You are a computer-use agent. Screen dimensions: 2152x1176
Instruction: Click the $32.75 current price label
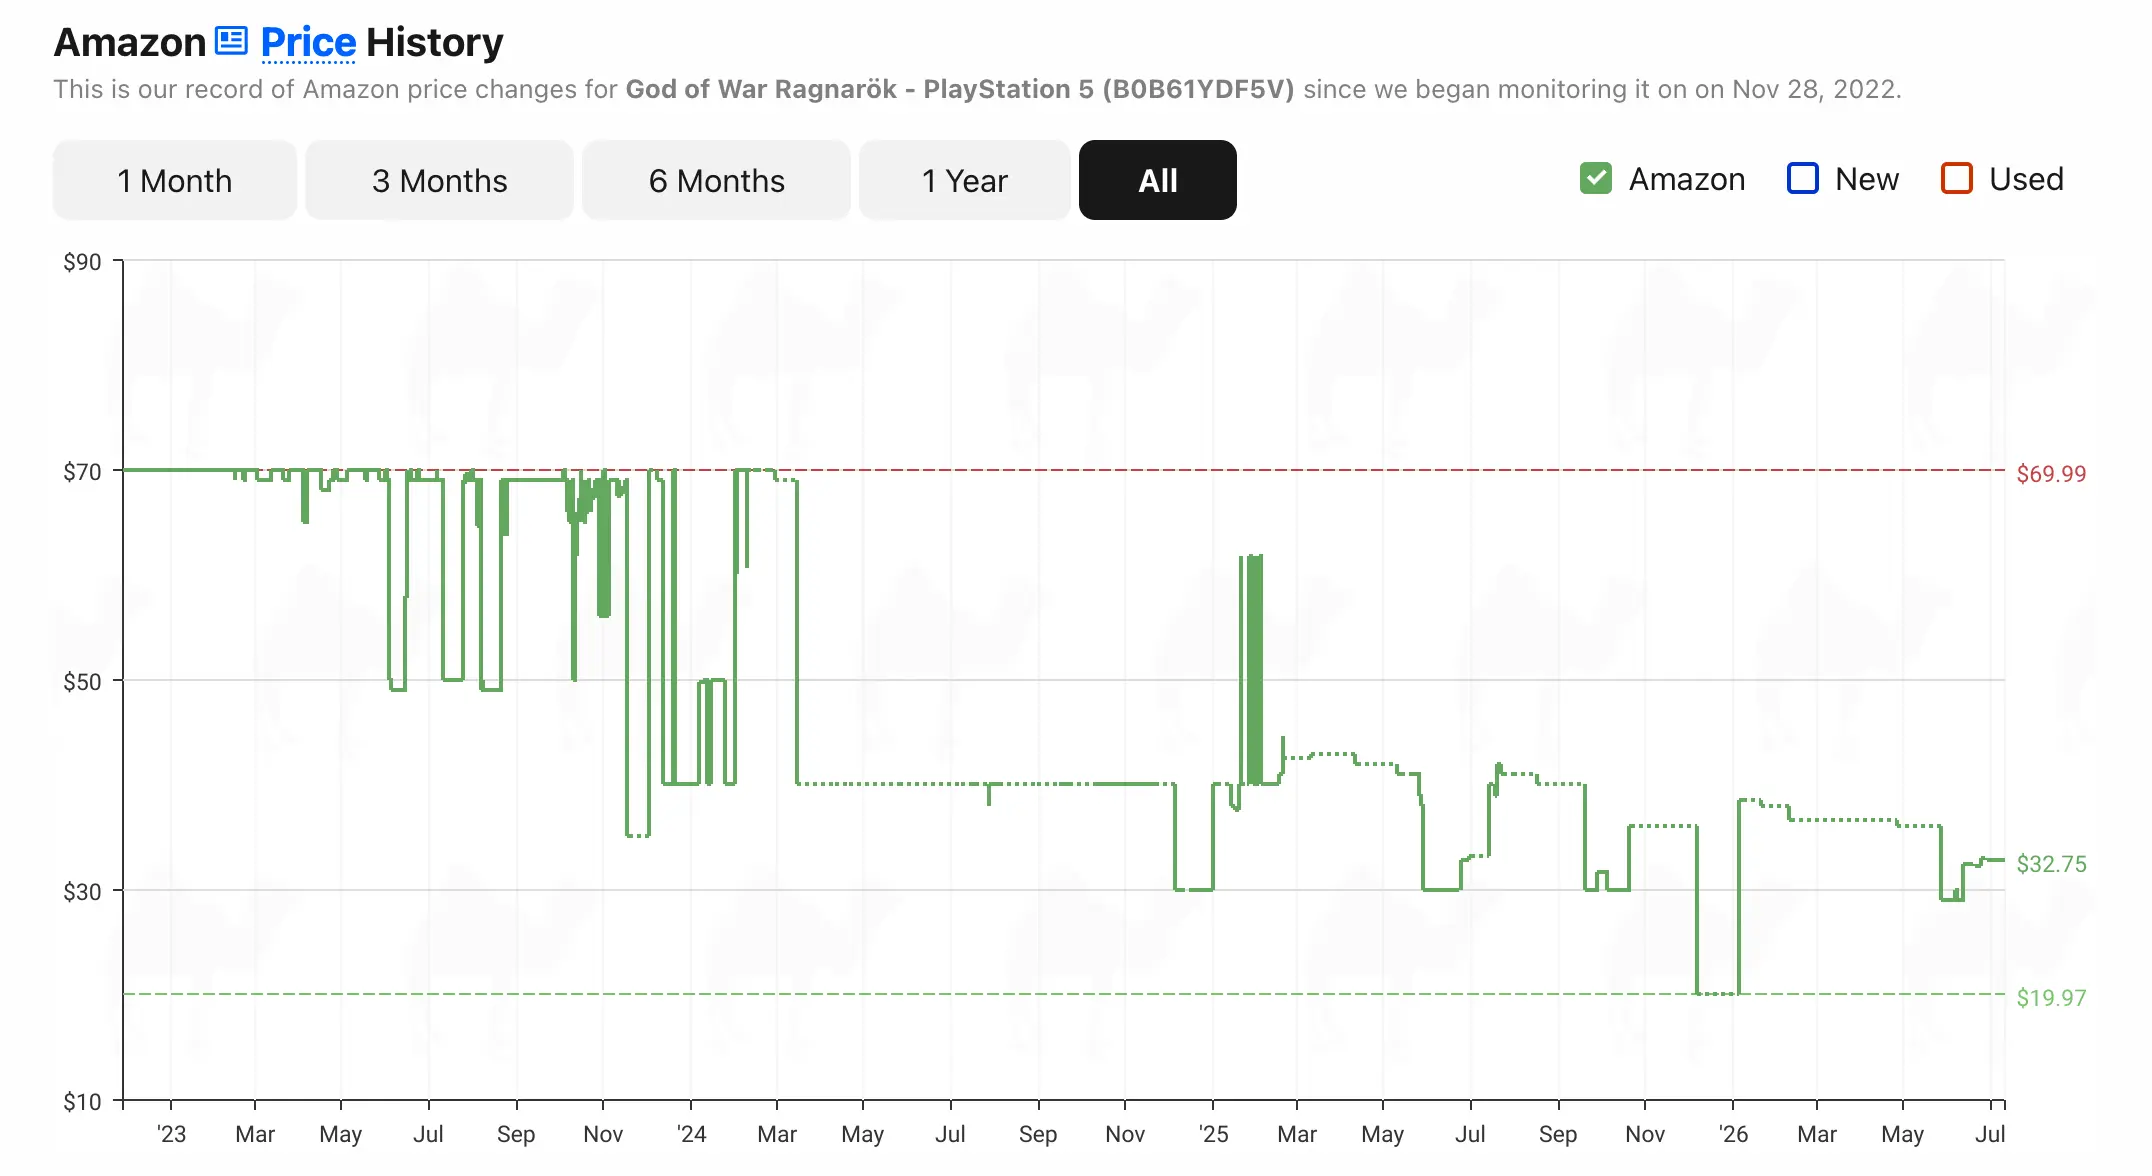(x=2051, y=864)
